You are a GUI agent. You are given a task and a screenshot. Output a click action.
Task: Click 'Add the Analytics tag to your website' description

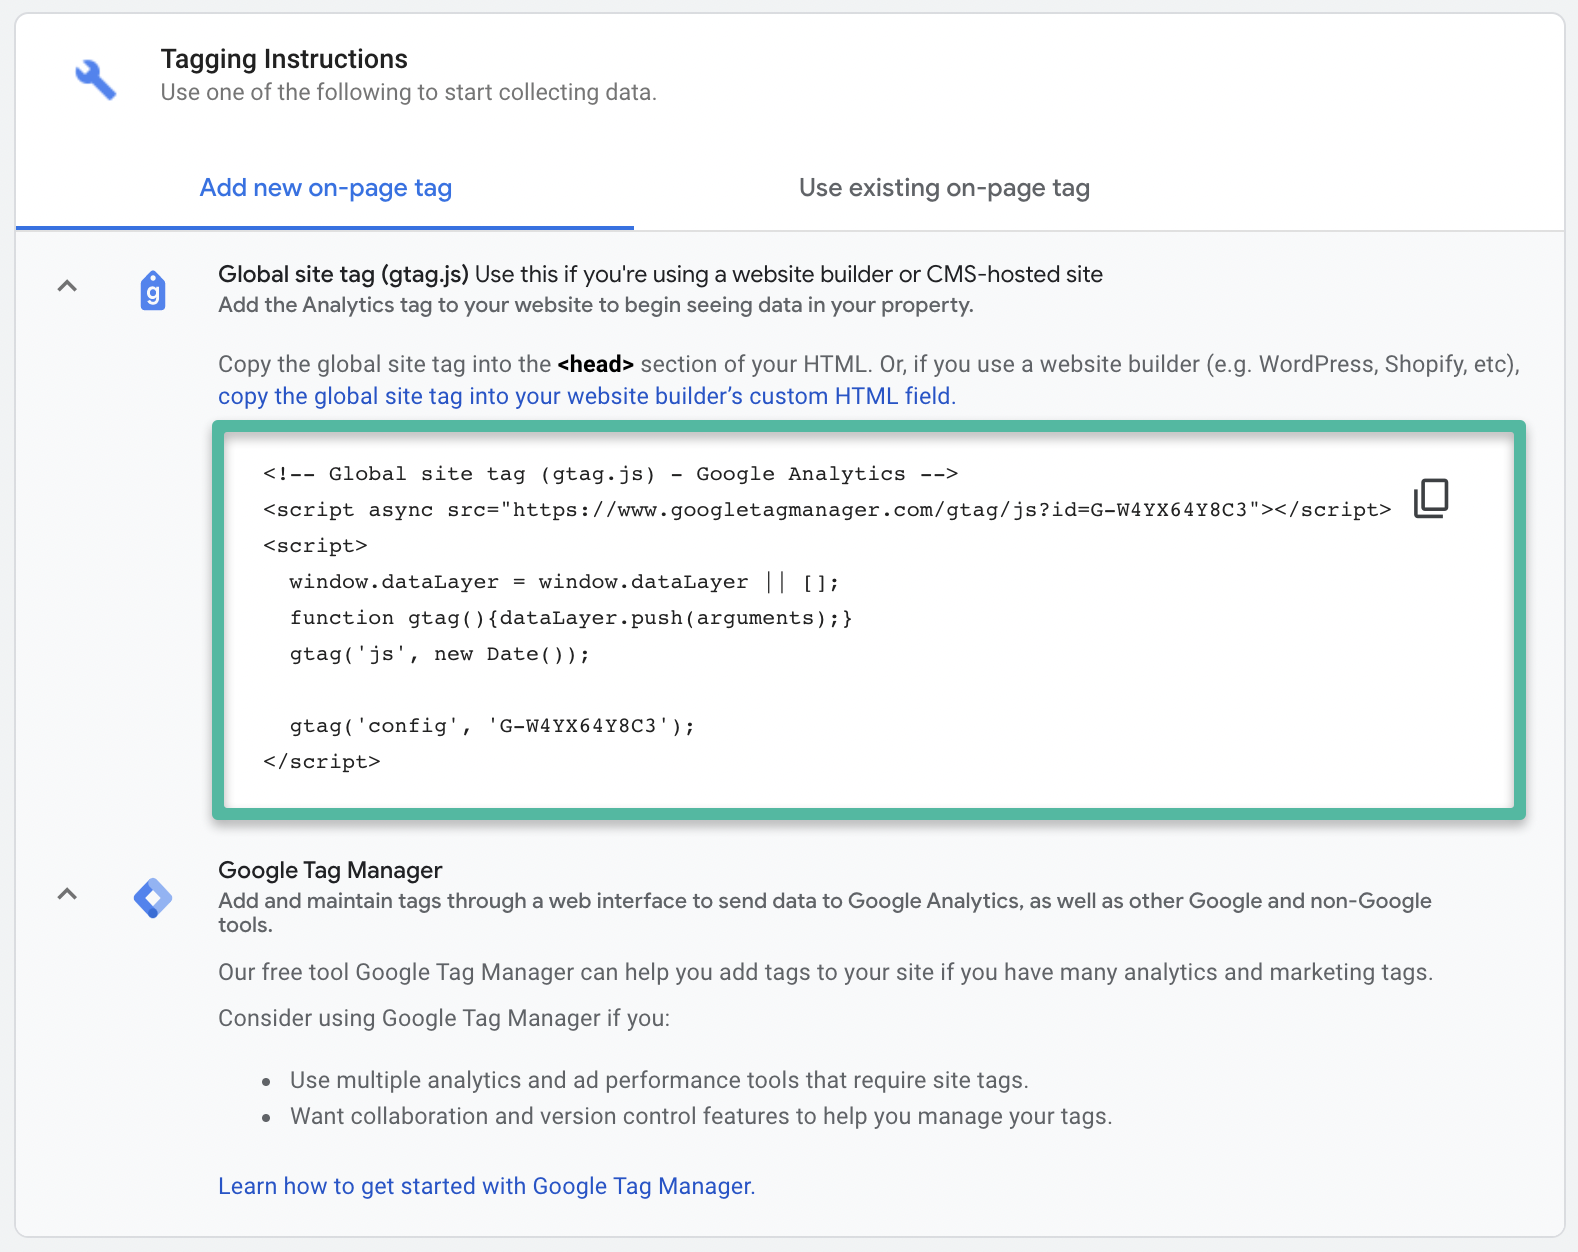click(596, 305)
